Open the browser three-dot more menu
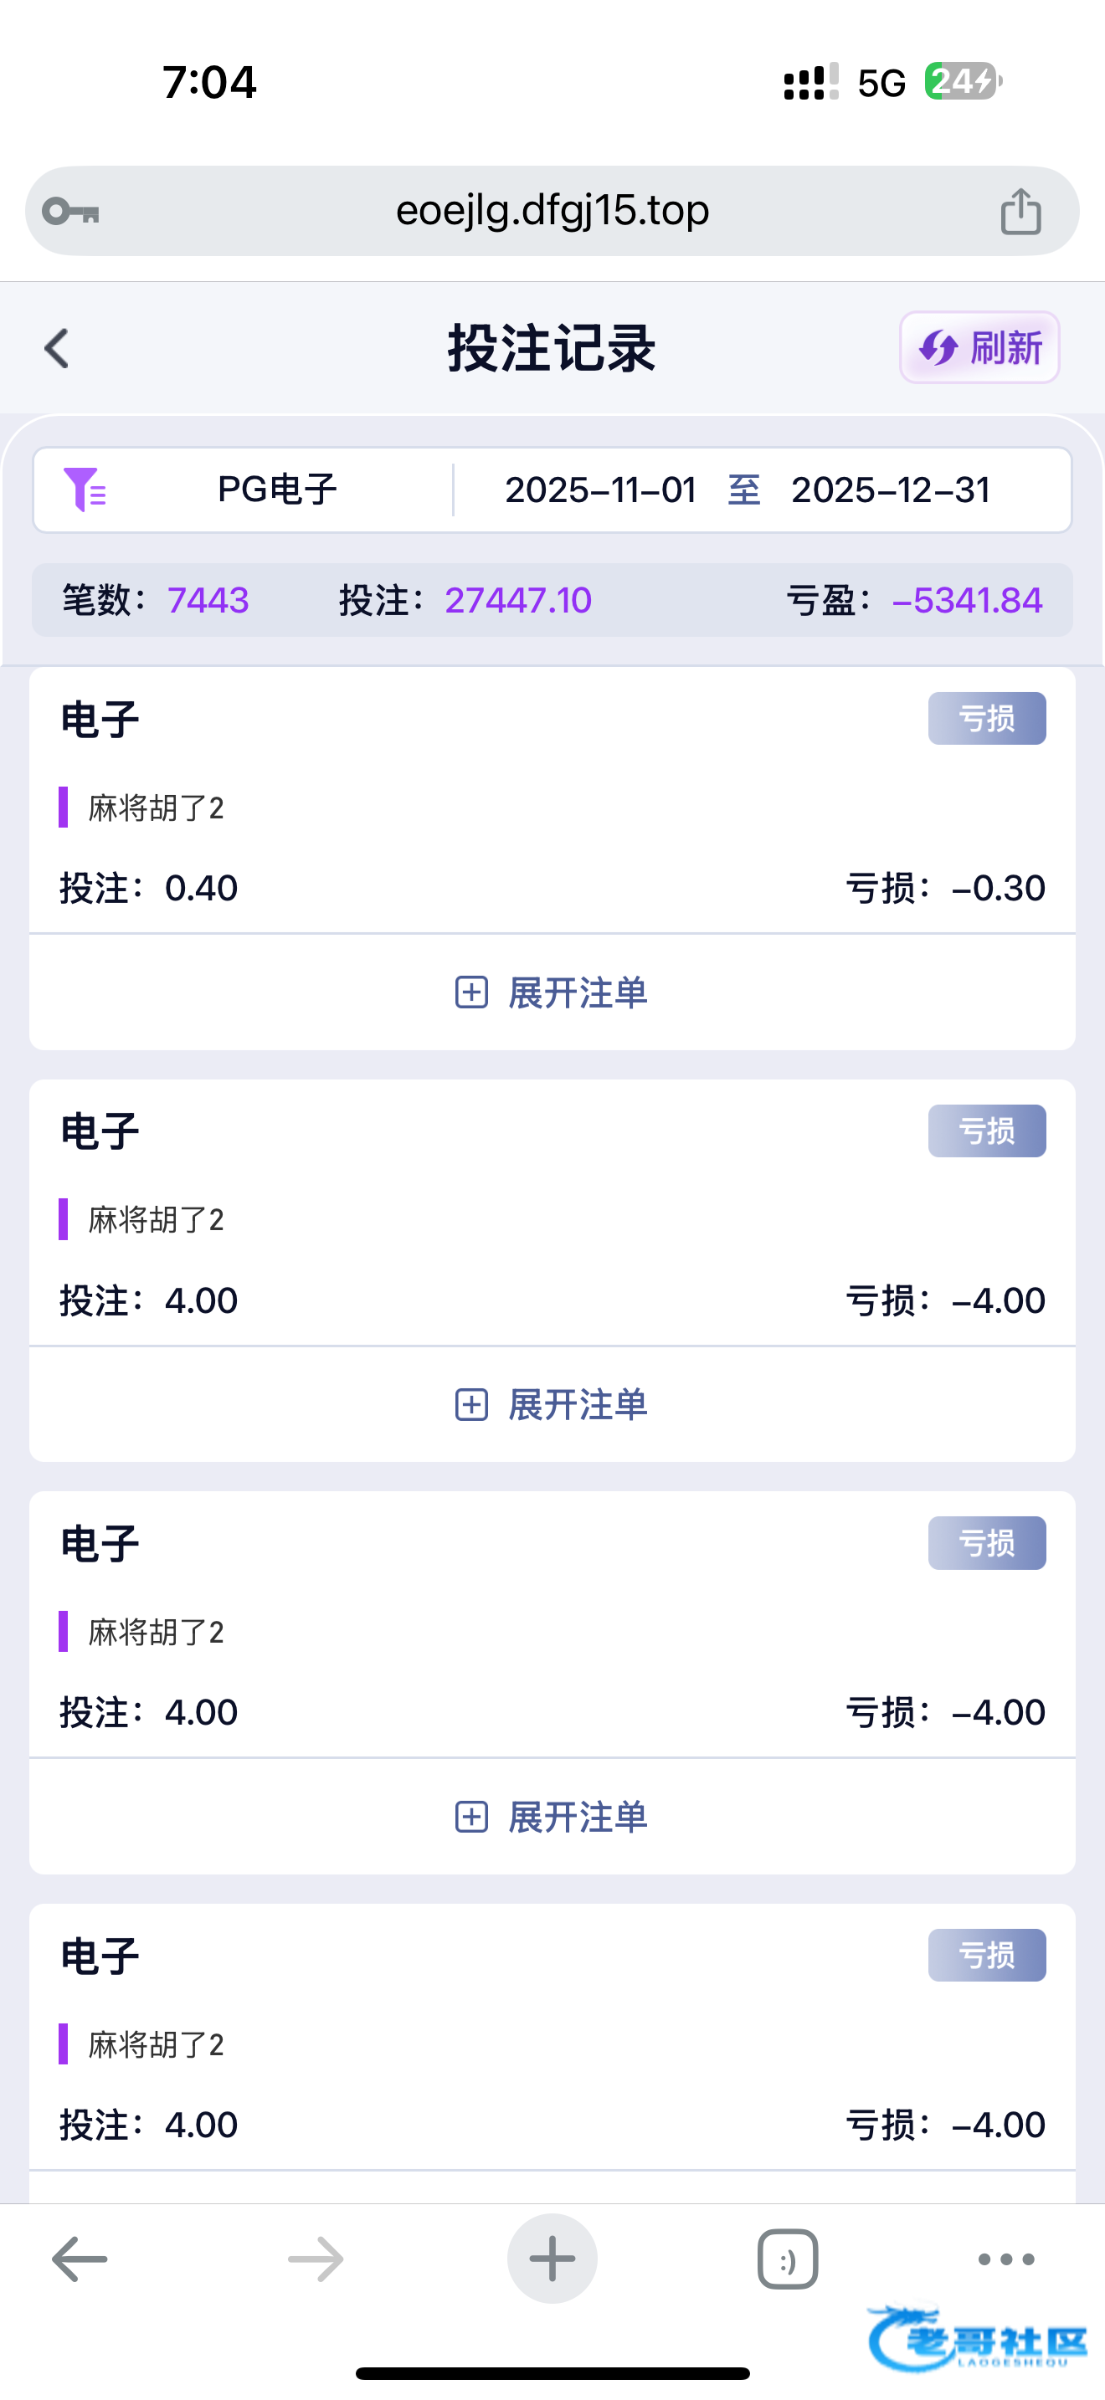This screenshot has height=2400, width=1105. click(x=1006, y=2259)
